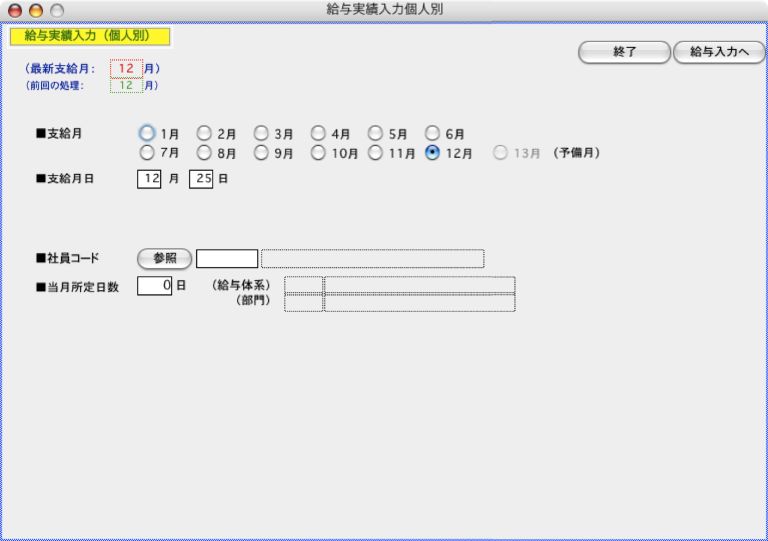Viewport: 768px width, 541px height.
Task: Select 6月 as 支給月
Action: point(433,132)
